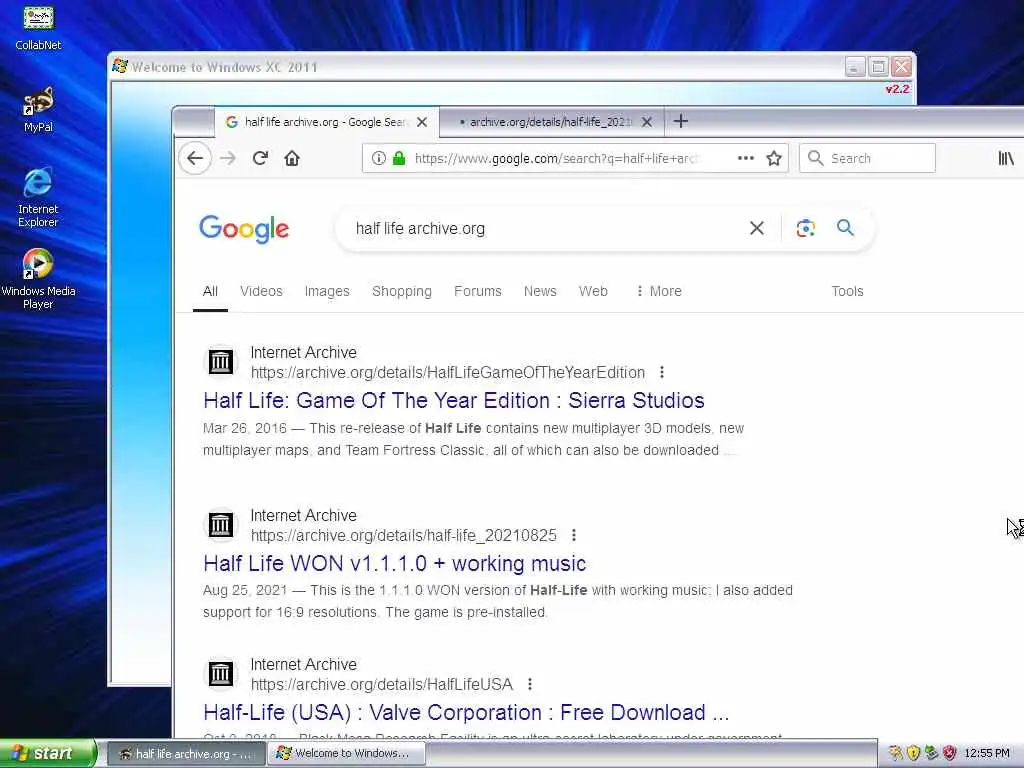Open Half Life WON v1.1.1.0 + working music link
The height and width of the screenshot is (768, 1024).
394,564
